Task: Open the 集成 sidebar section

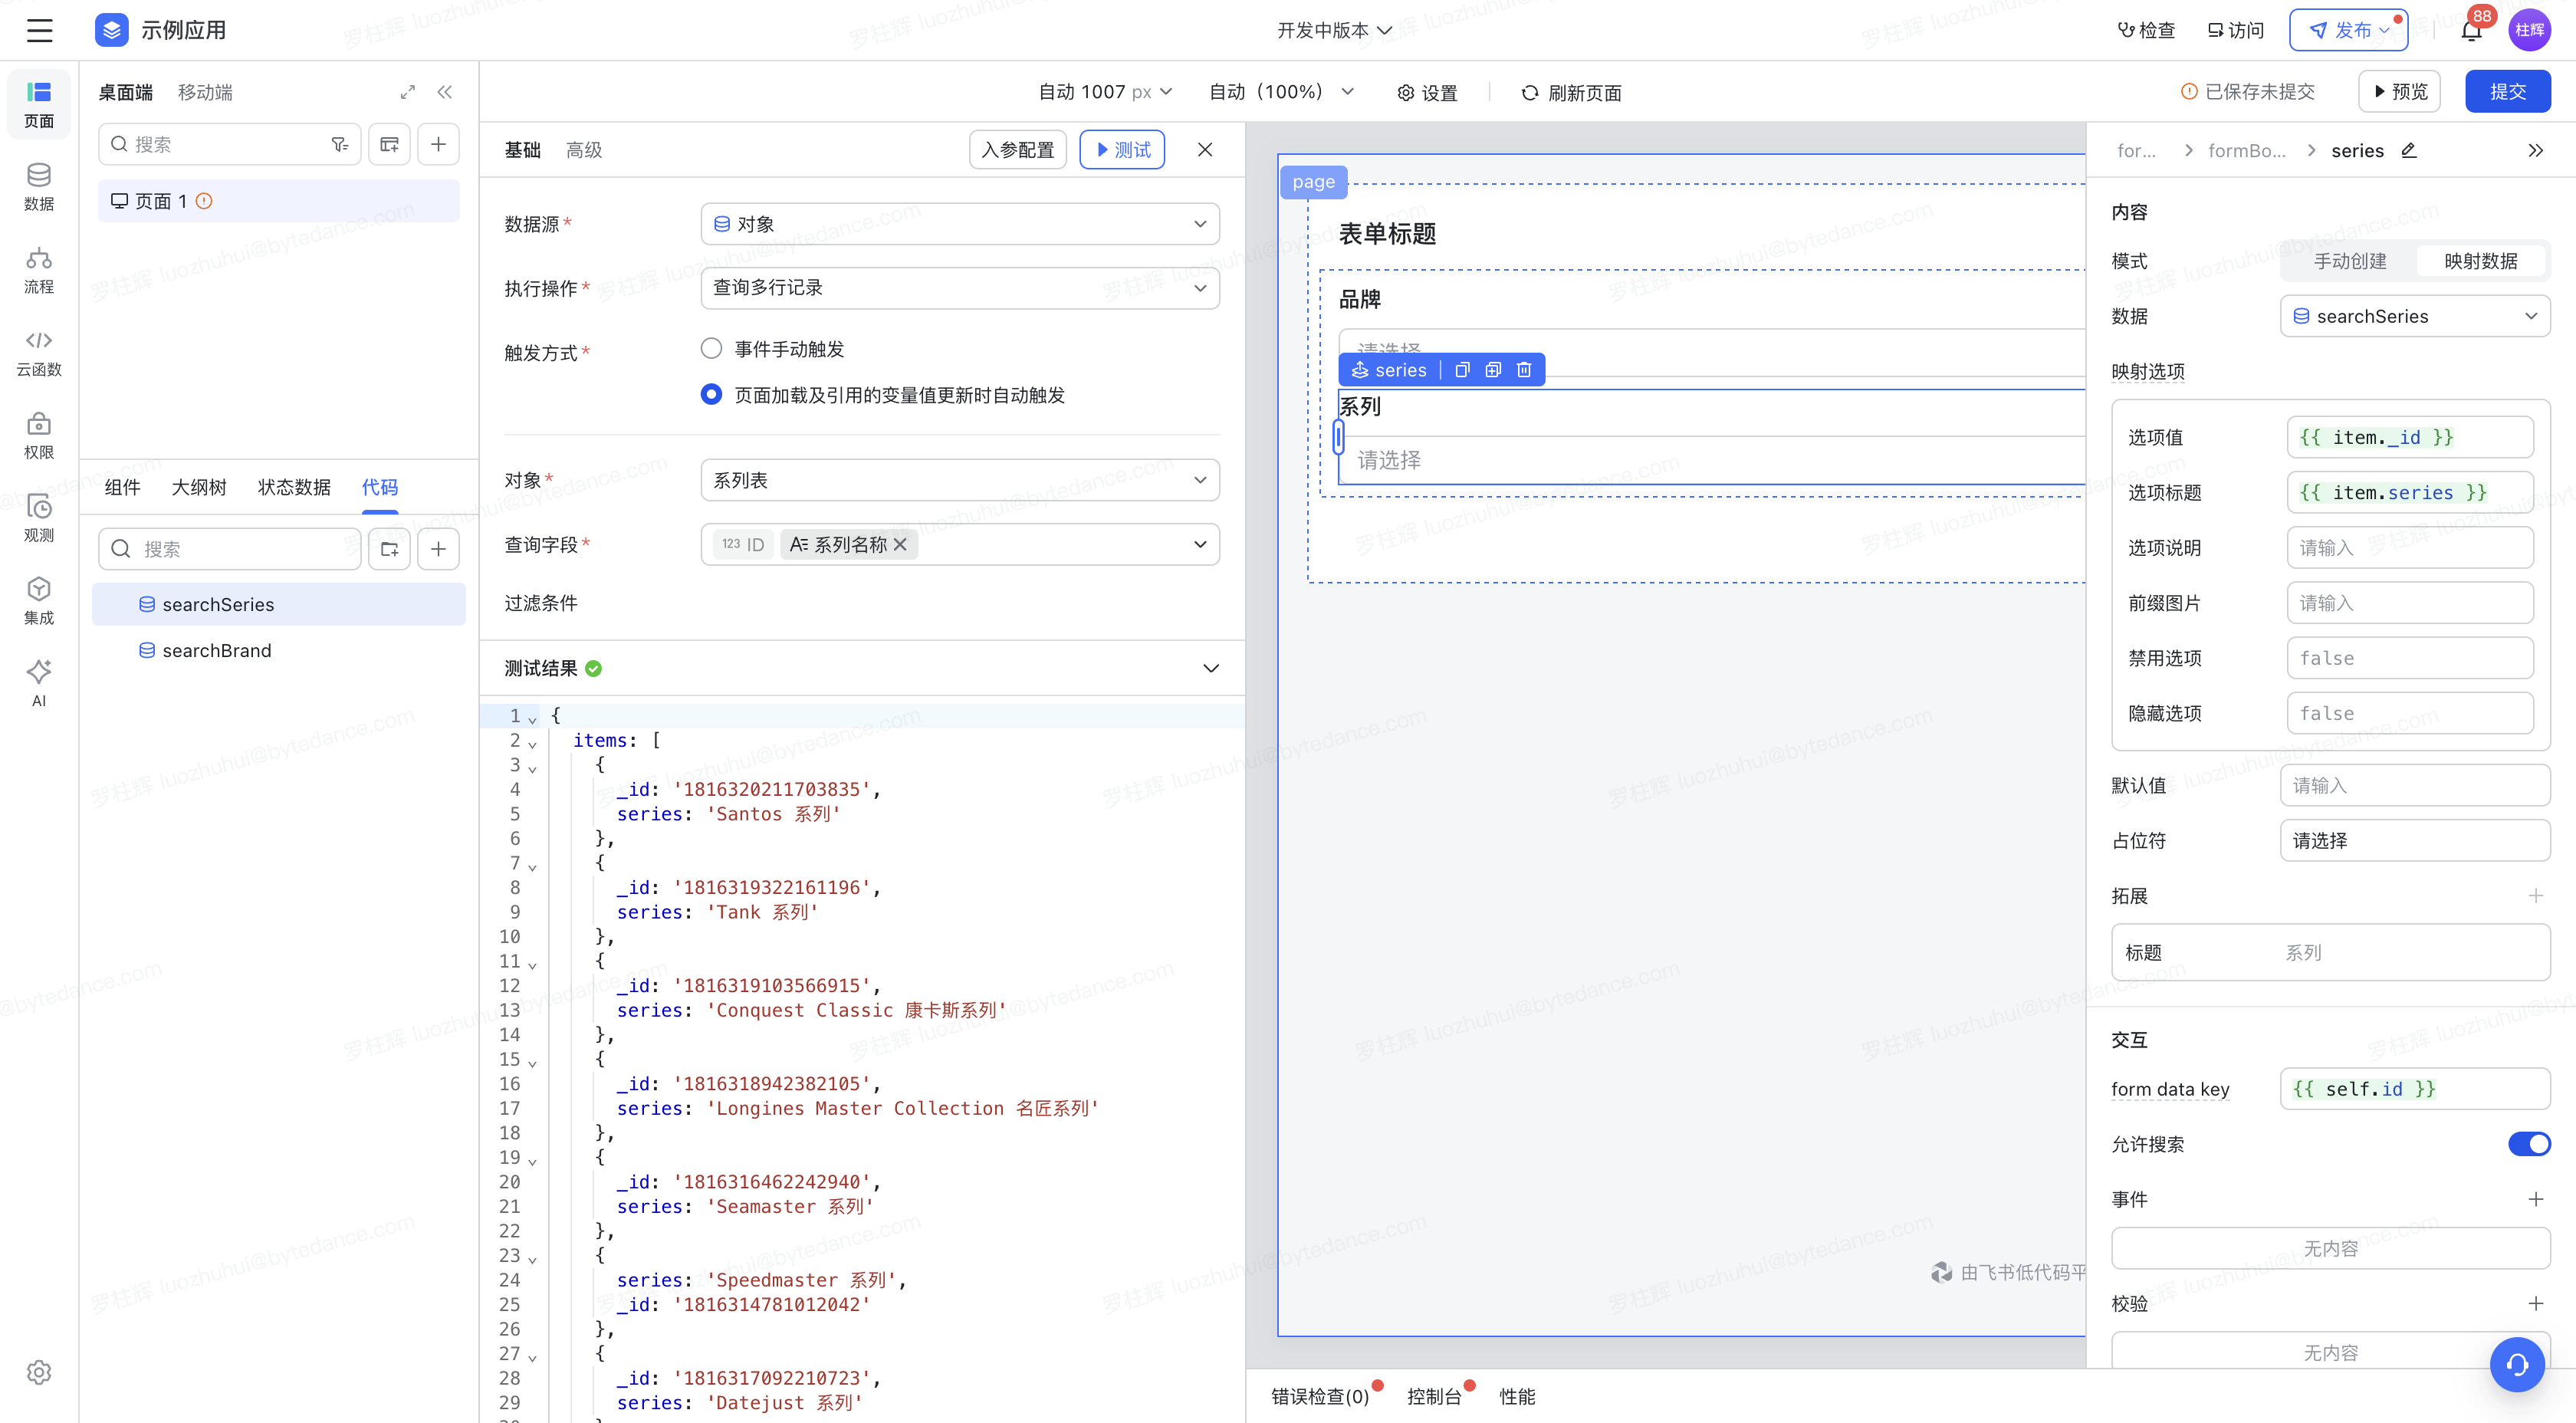Action: click(39, 602)
